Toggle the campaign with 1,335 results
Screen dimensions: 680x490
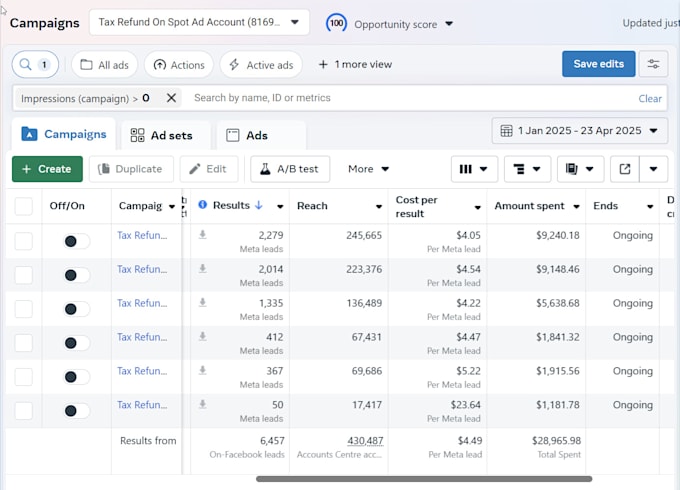click(x=76, y=309)
